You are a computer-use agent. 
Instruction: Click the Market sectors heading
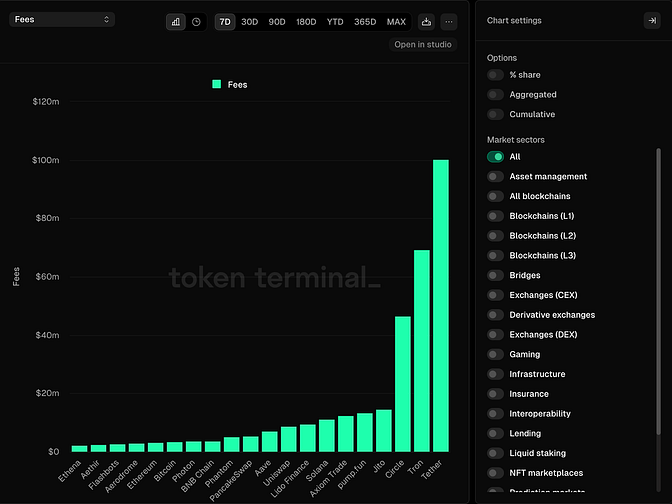click(516, 140)
